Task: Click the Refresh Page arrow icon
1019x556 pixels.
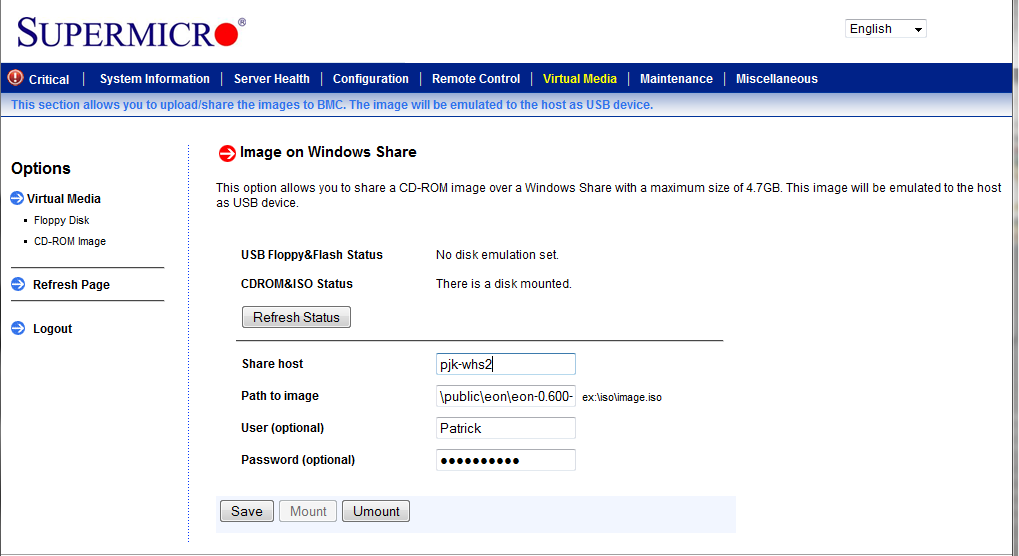Action: point(18,284)
